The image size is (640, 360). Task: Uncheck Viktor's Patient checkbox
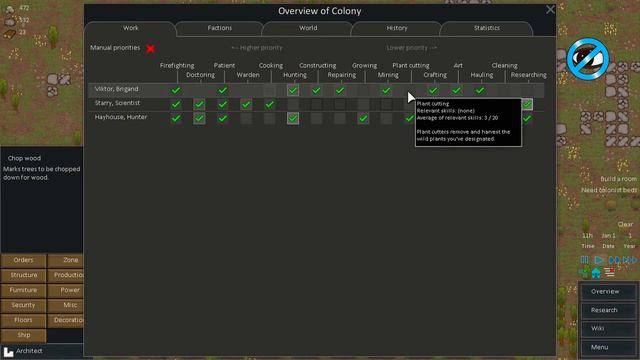click(x=223, y=90)
